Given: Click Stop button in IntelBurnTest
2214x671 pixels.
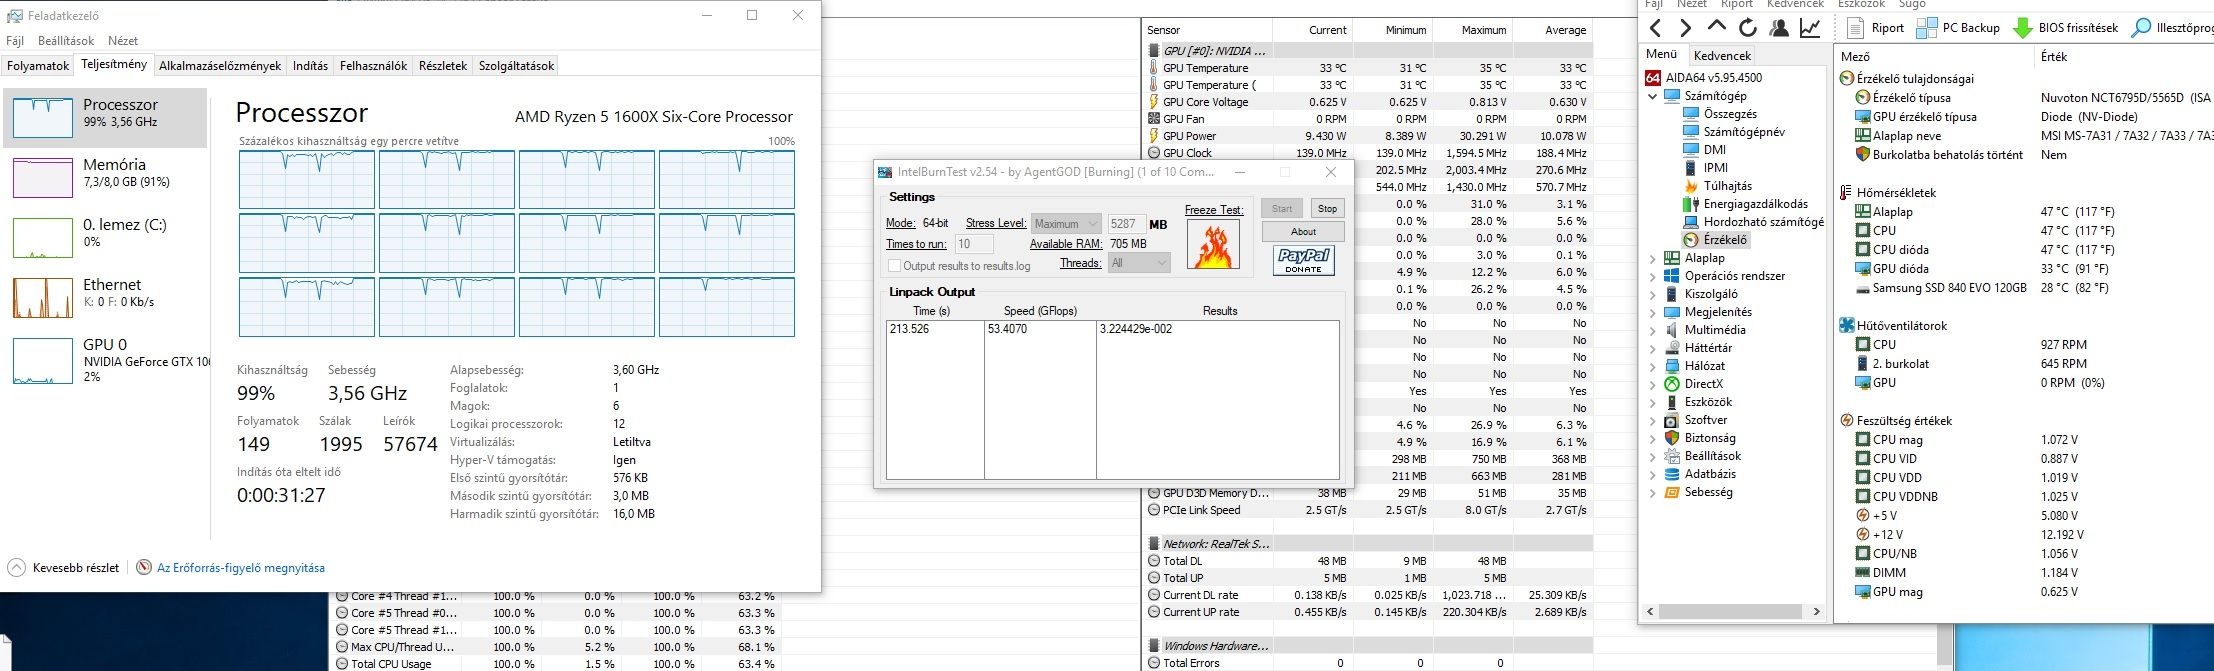Looking at the screenshot, I should (x=1327, y=209).
